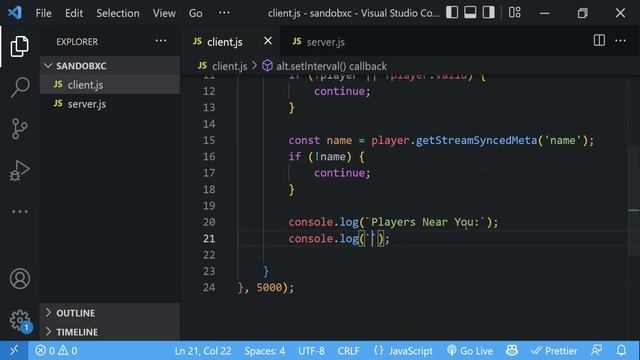Click Prettier formatter status
The image size is (640, 360).
click(x=554, y=351)
